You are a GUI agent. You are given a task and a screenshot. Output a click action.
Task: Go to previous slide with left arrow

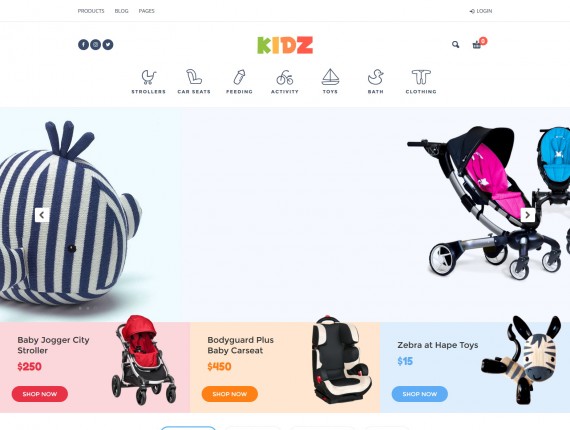[42, 215]
